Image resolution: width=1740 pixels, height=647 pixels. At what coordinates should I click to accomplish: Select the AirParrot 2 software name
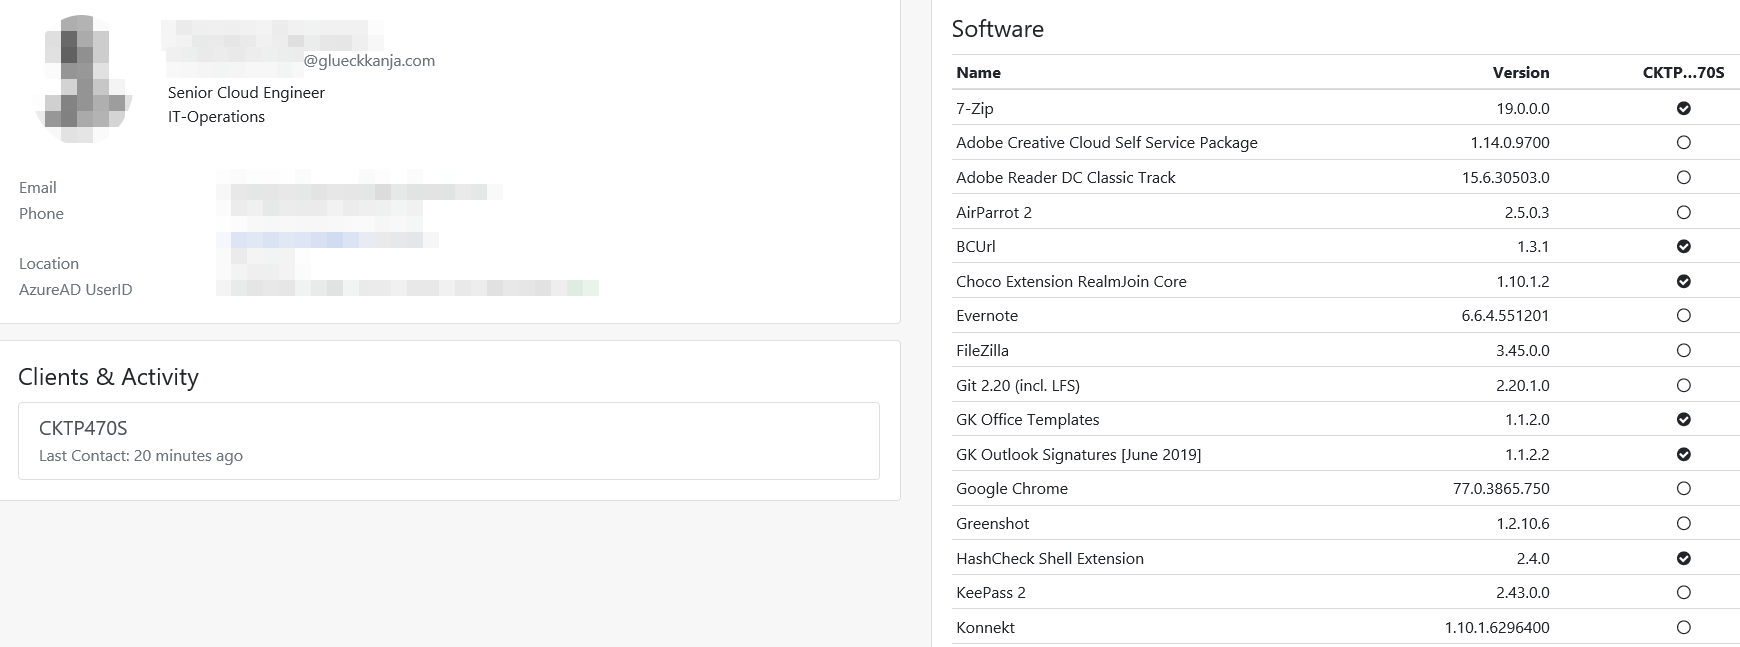click(994, 212)
